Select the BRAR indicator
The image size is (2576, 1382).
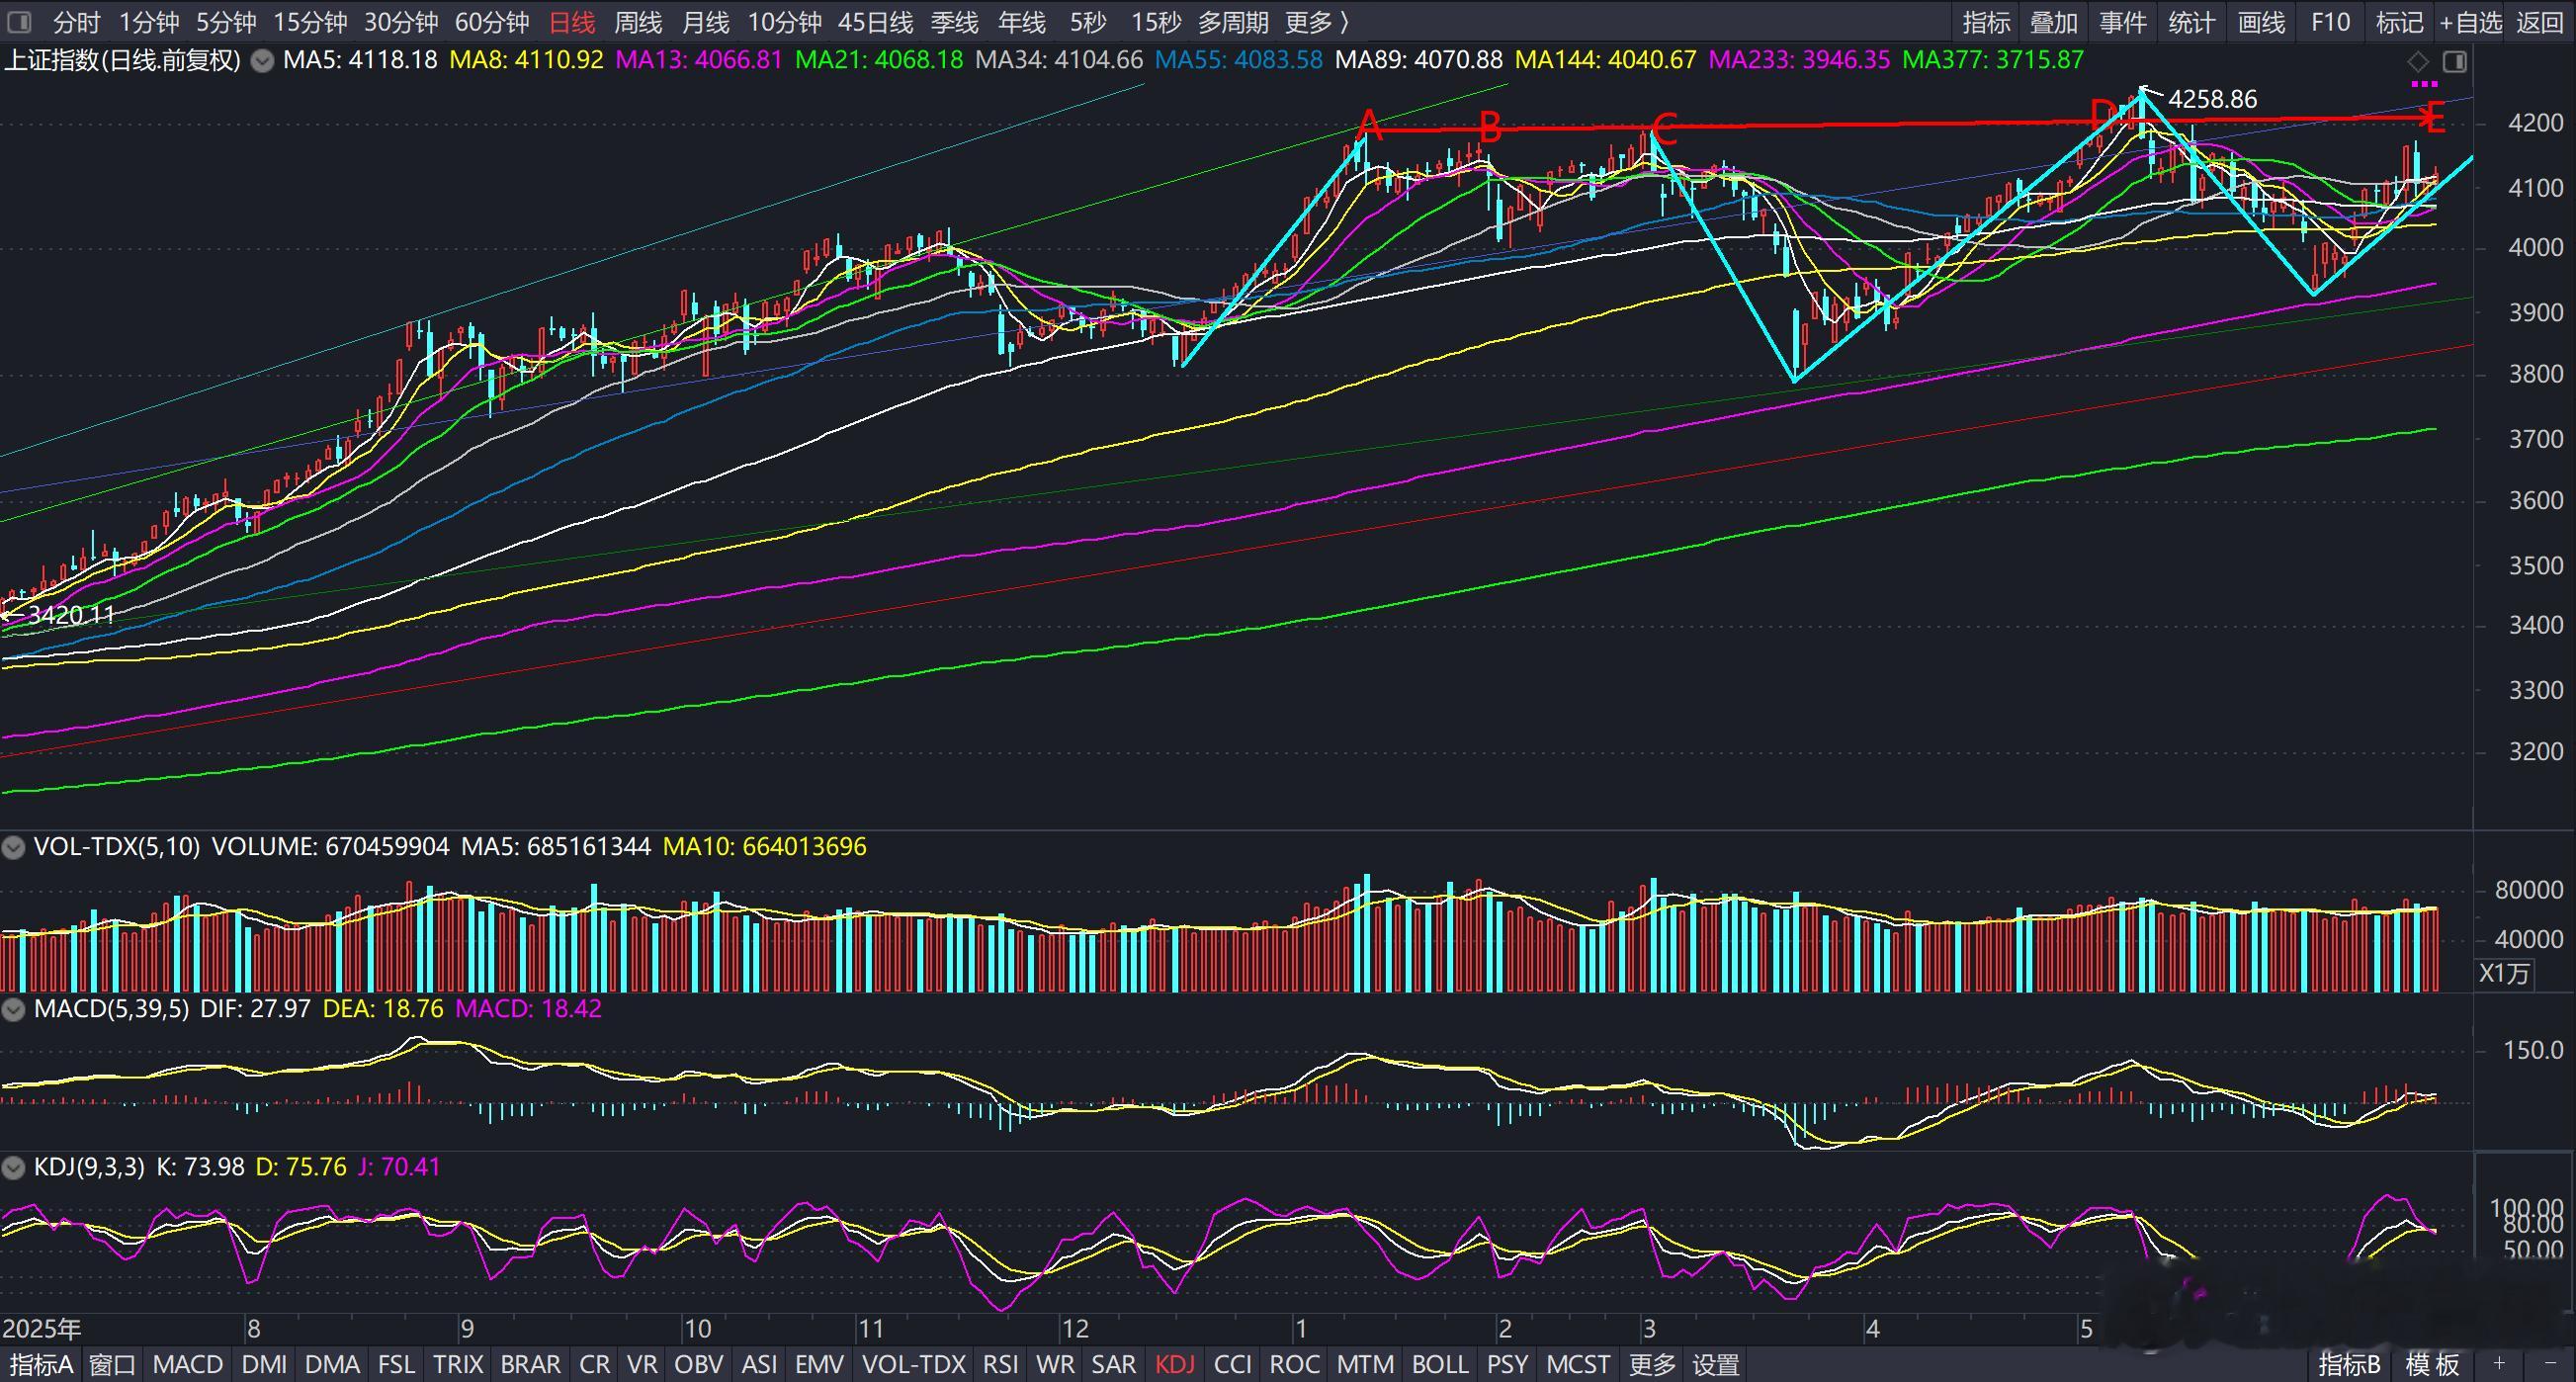coord(530,1364)
